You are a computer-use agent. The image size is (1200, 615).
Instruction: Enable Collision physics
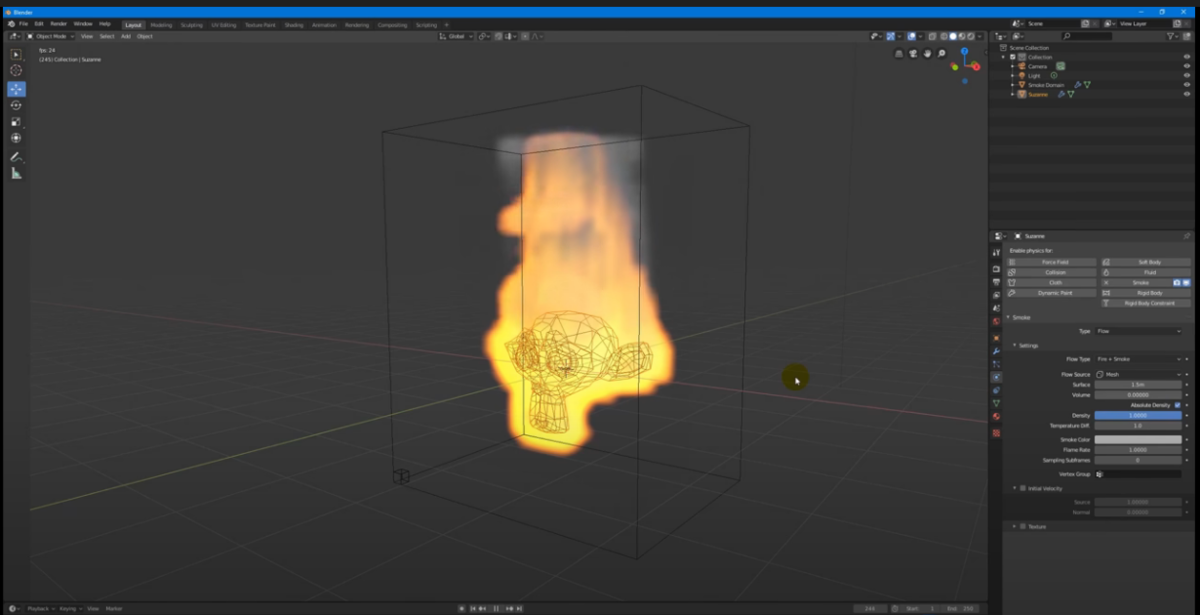[1051, 272]
